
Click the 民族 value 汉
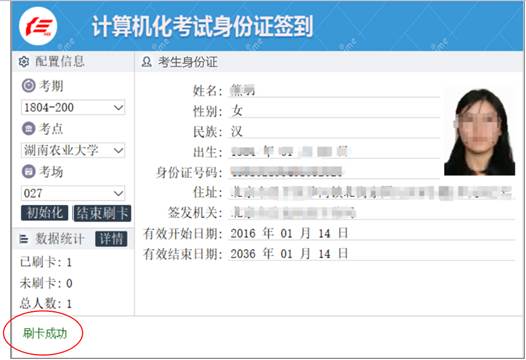236,132
